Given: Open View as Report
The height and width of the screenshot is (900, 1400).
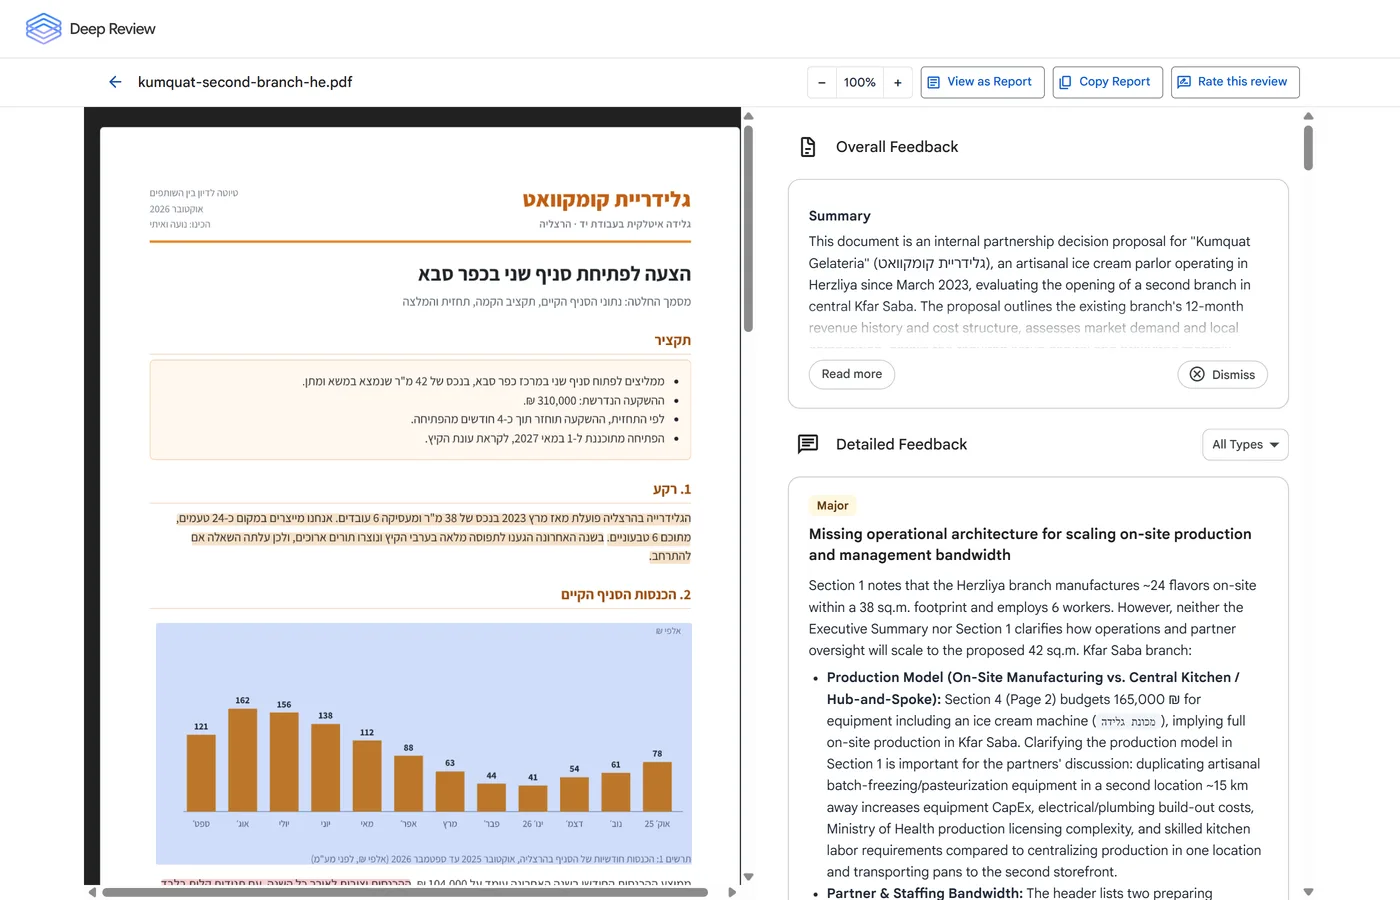Looking at the screenshot, I should (x=982, y=82).
